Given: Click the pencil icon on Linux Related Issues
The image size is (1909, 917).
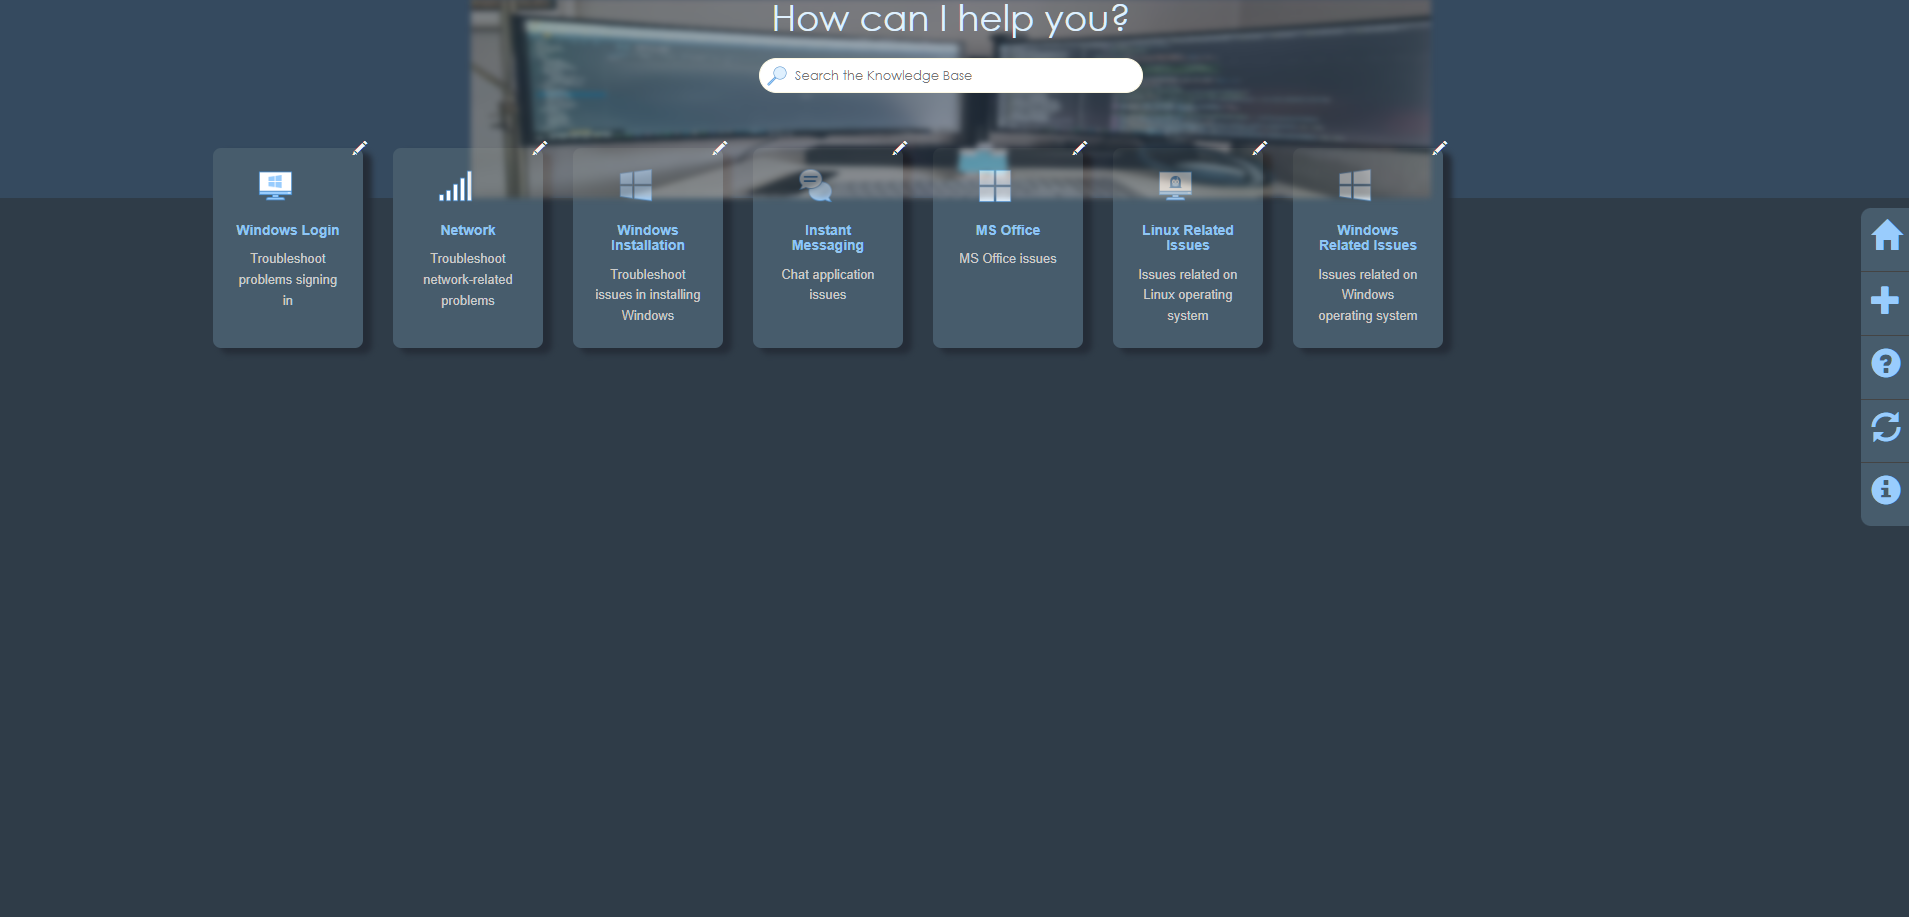Looking at the screenshot, I should [1260, 148].
